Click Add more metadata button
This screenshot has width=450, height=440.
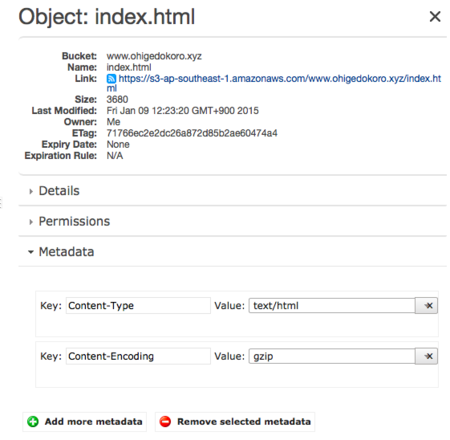(85, 422)
